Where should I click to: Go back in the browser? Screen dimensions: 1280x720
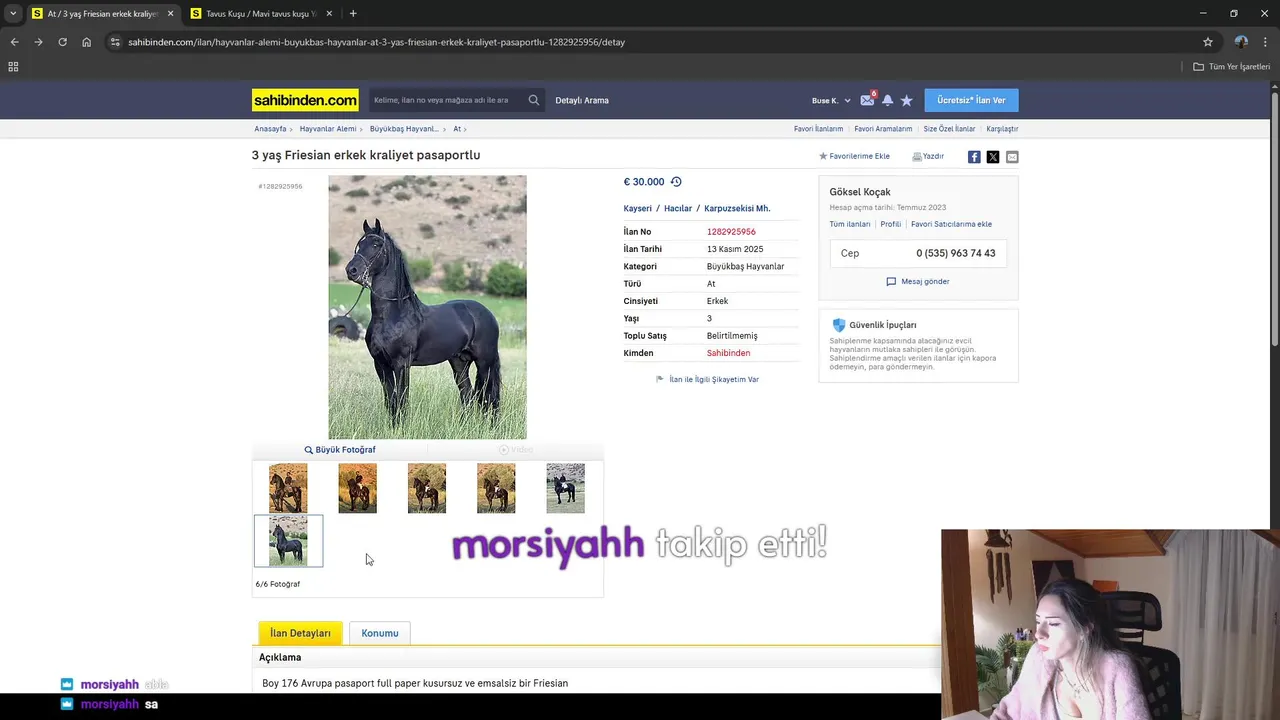tap(14, 42)
